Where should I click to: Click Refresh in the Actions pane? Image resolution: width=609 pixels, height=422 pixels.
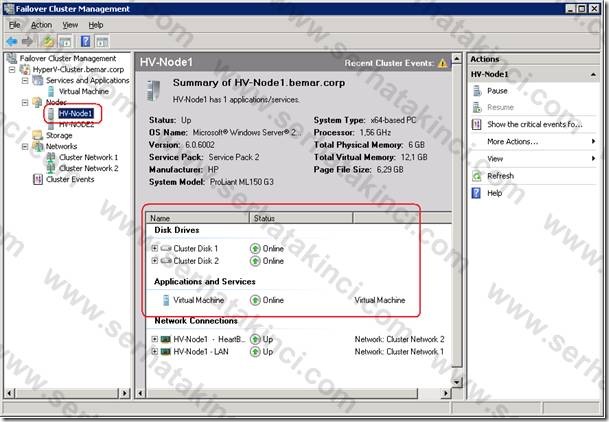pyautogui.click(x=500, y=176)
